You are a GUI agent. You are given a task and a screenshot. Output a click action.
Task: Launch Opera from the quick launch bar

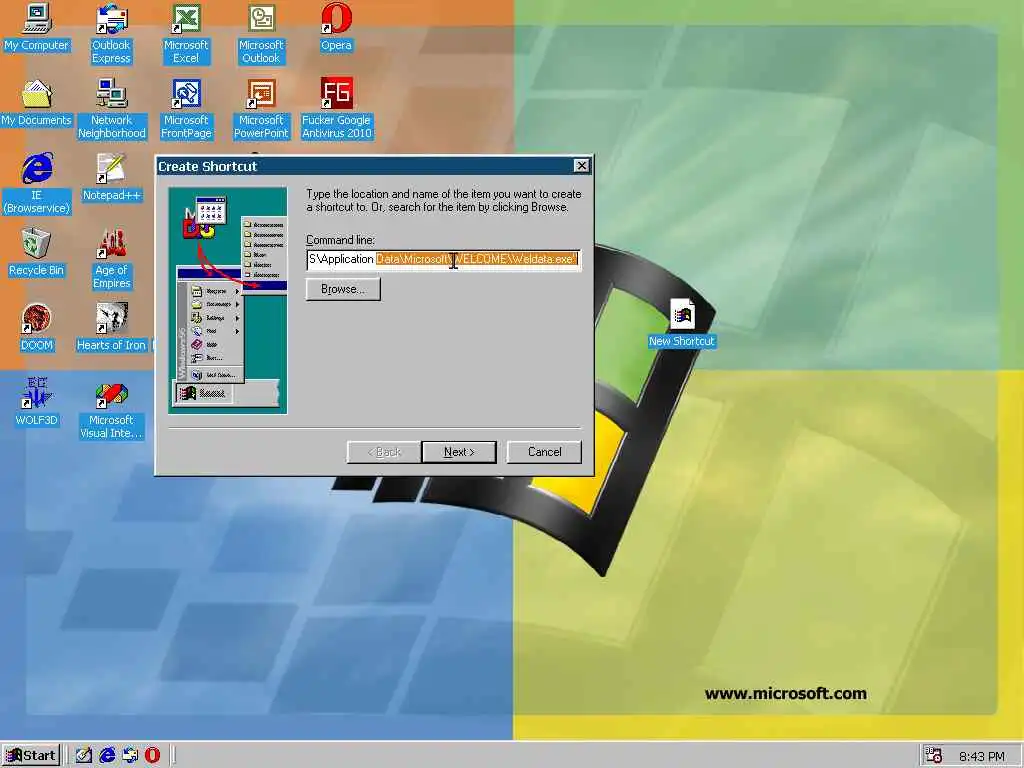tap(152, 756)
